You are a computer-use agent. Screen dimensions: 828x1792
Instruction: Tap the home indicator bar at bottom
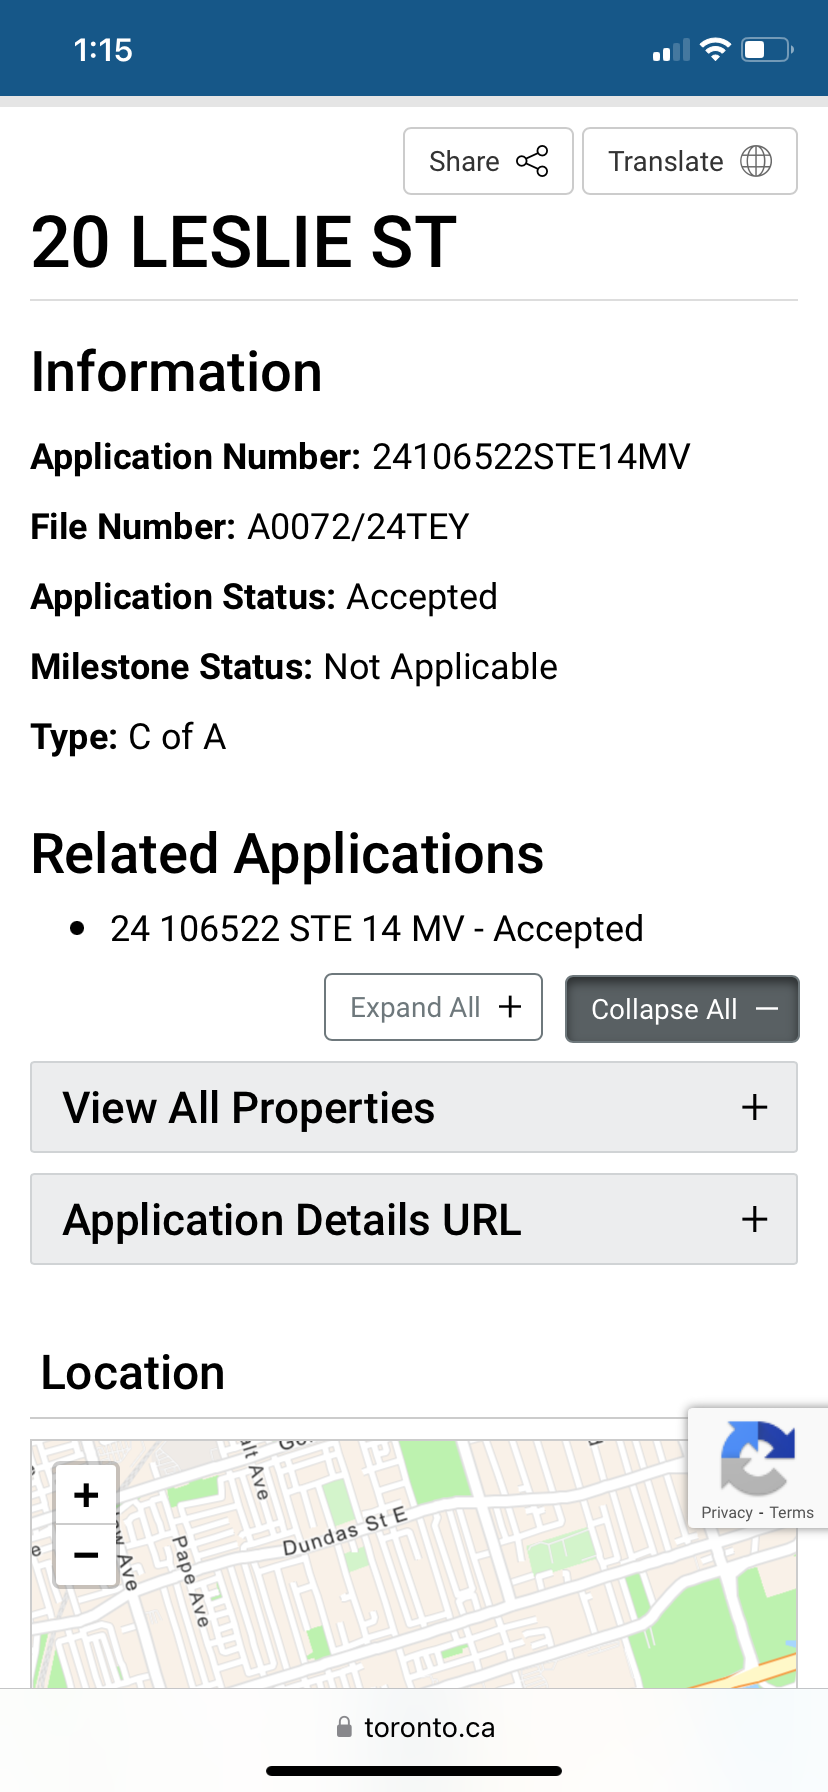[414, 1771]
